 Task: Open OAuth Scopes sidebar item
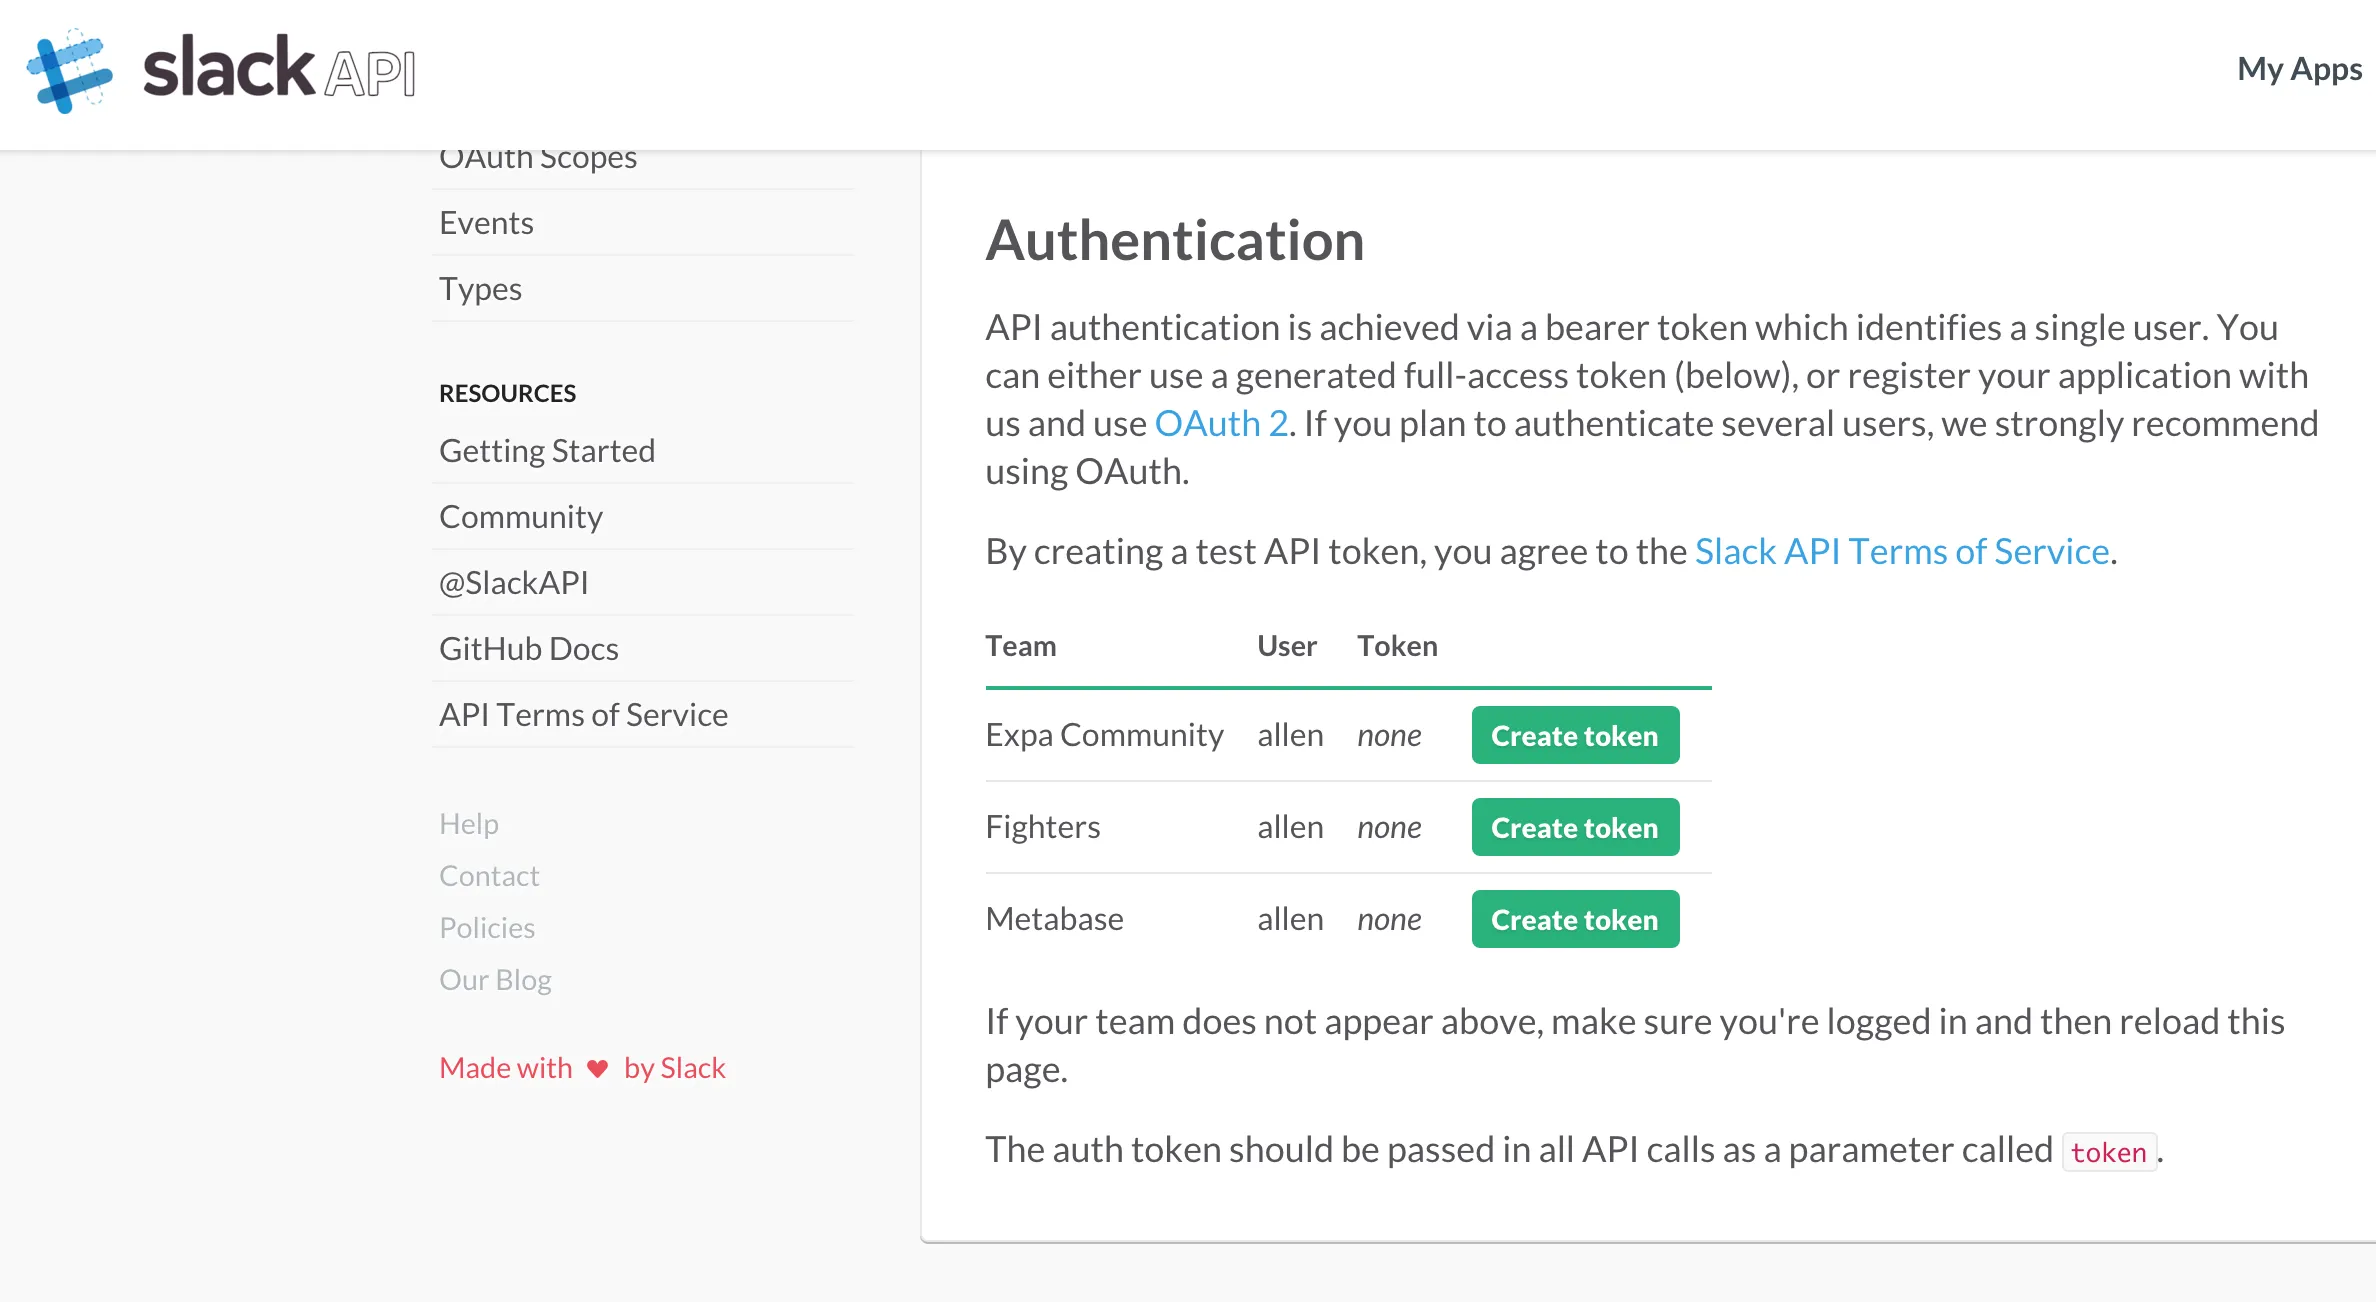click(x=538, y=160)
